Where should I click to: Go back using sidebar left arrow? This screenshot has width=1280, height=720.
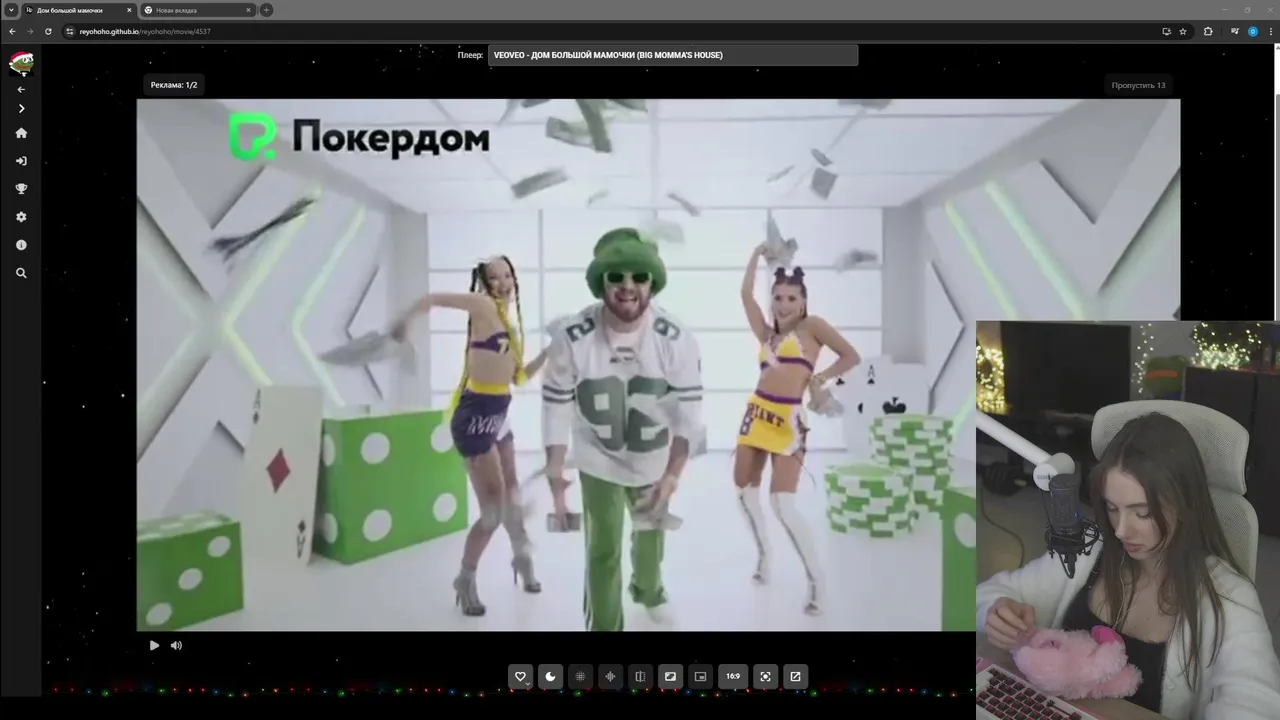pyautogui.click(x=21, y=89)
